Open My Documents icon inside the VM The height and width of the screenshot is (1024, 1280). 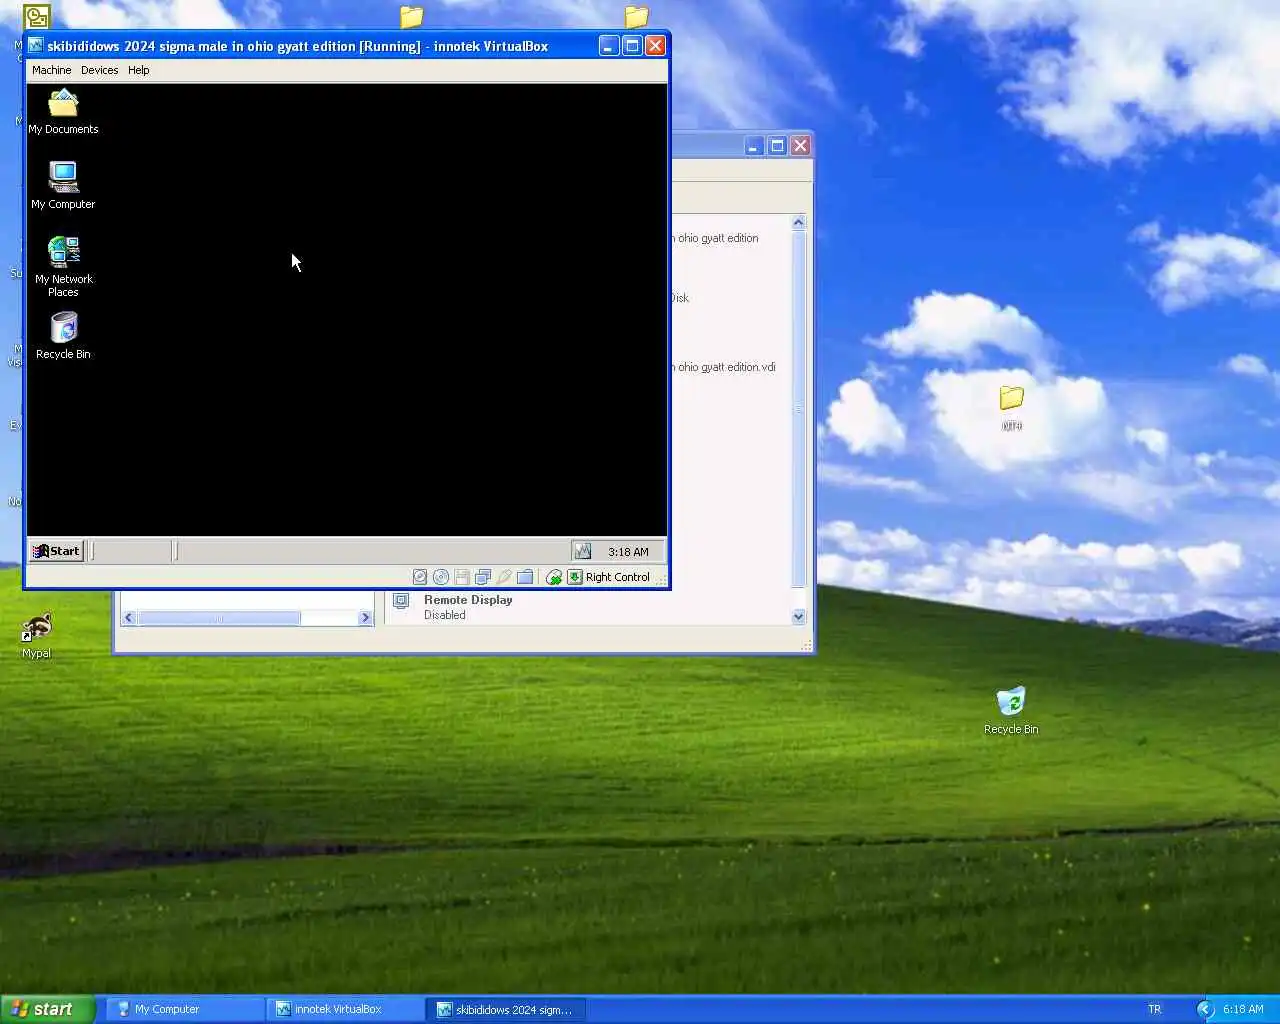pyautogui.click(x=63, y=112)
